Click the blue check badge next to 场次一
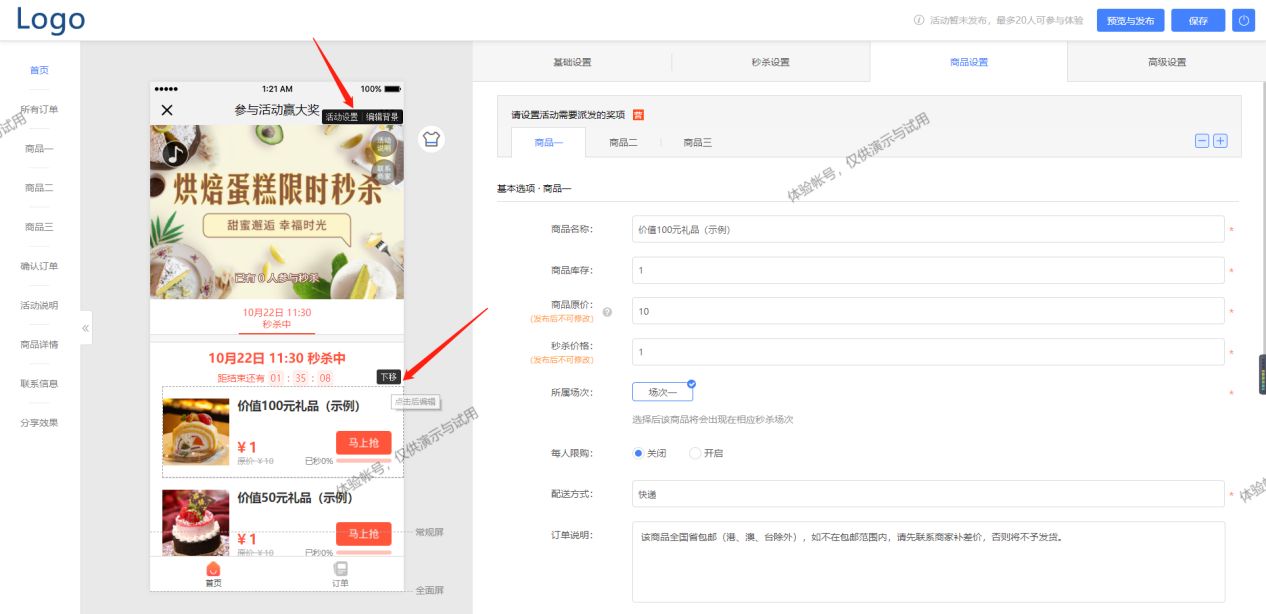This screenshot has height=614, width=1266. coord(689,383)
